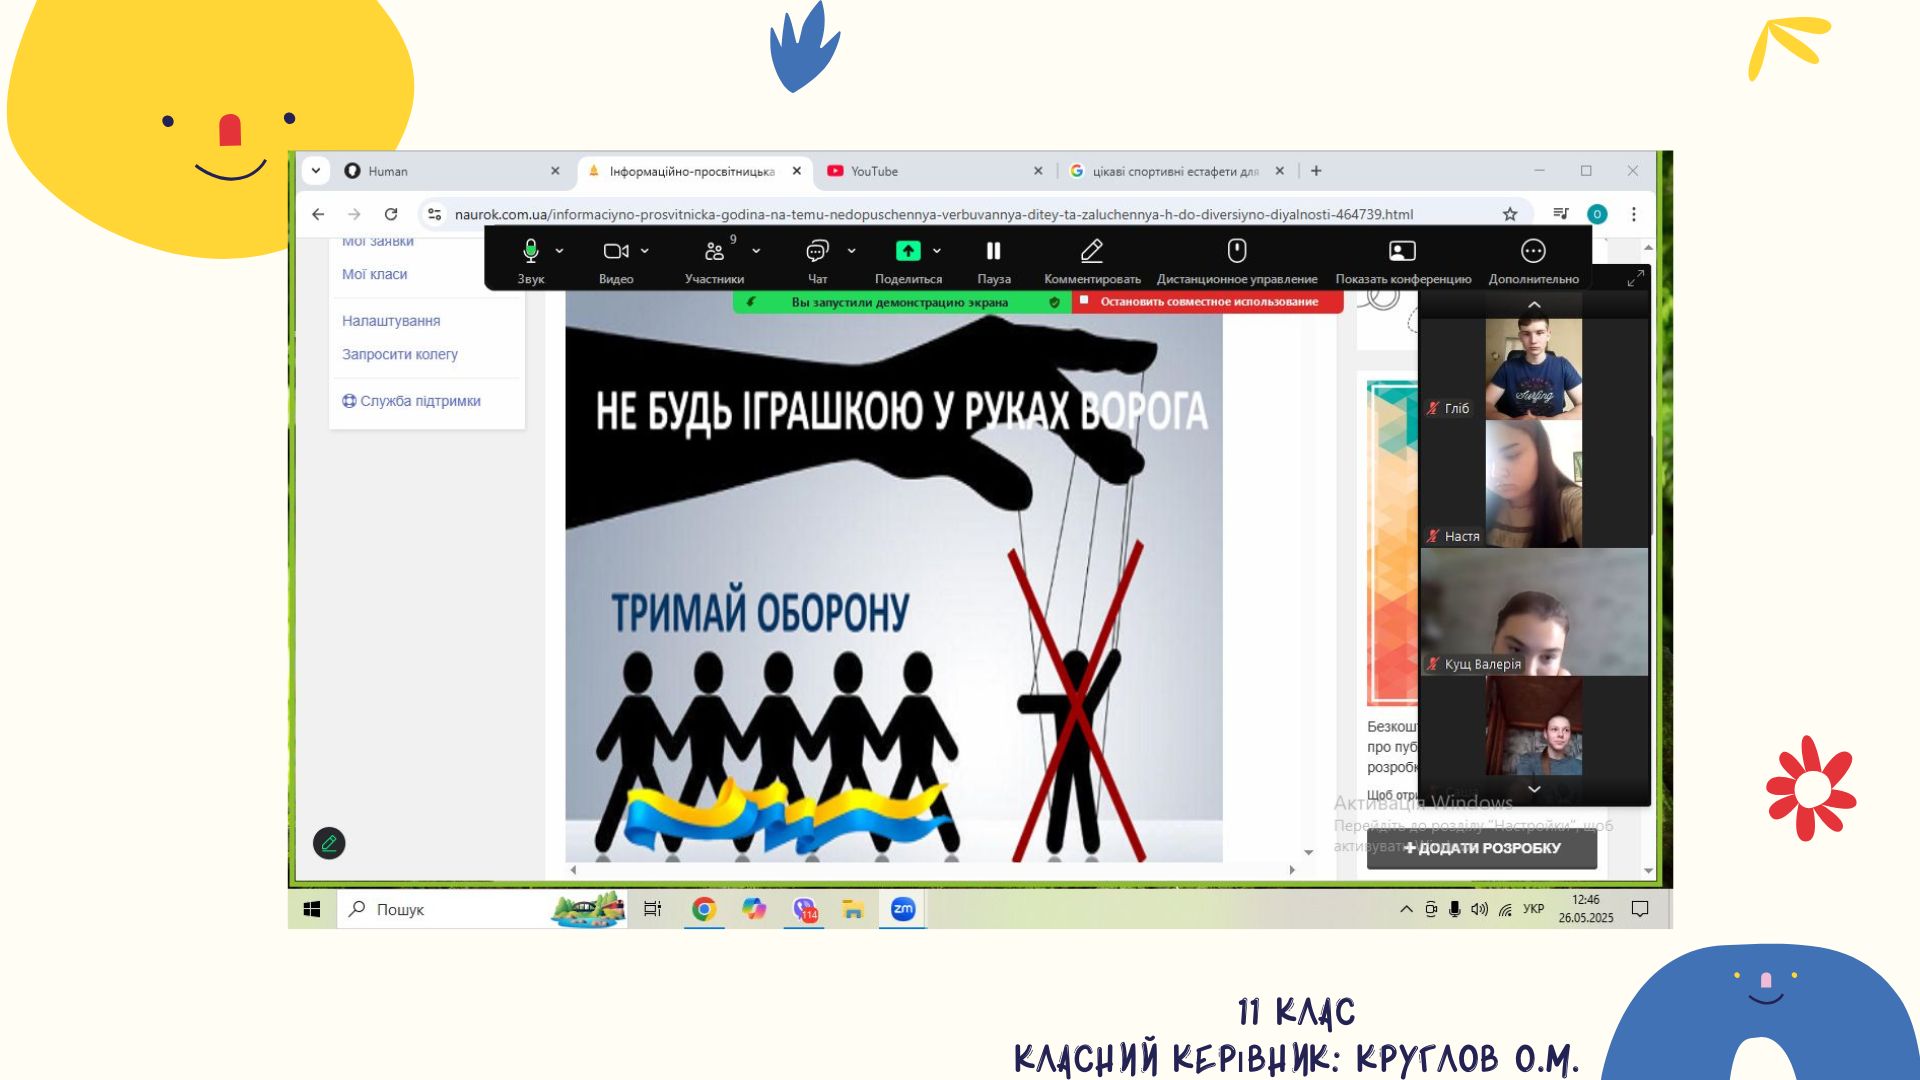
Task: Open Zoom from the taskbar
Action: [903, 909]
